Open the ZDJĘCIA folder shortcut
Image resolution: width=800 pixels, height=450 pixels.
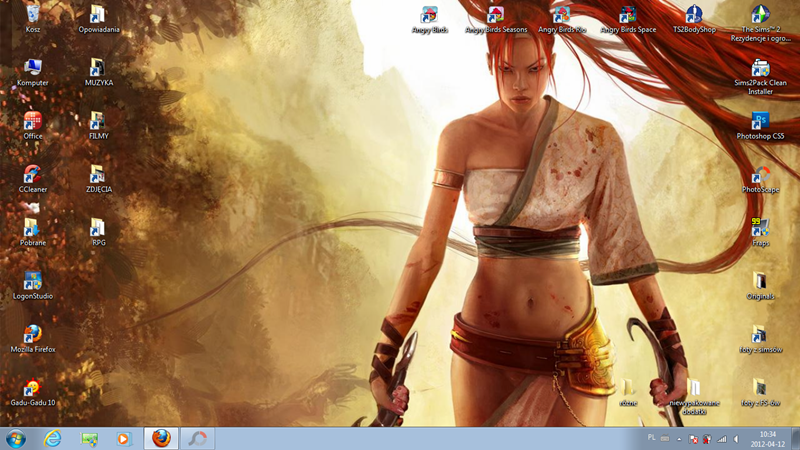[x=98, y=179]
